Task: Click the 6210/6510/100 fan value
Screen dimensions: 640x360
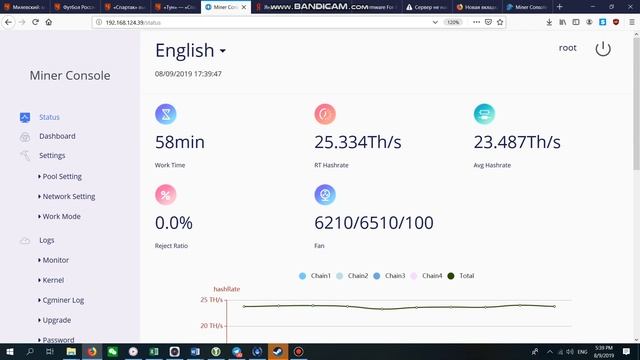Action: (374, 223)
